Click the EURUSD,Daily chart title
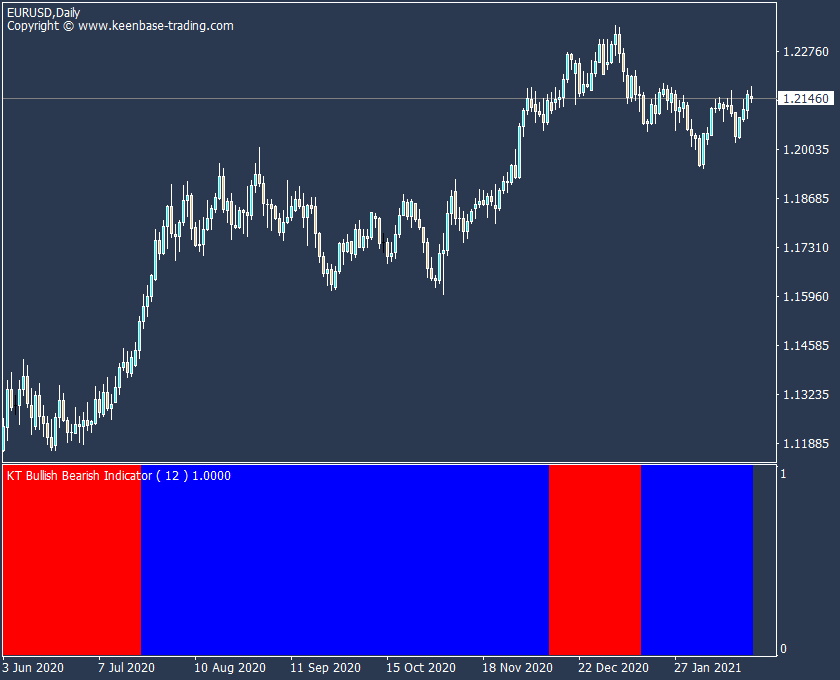 [x=43, y=12]
